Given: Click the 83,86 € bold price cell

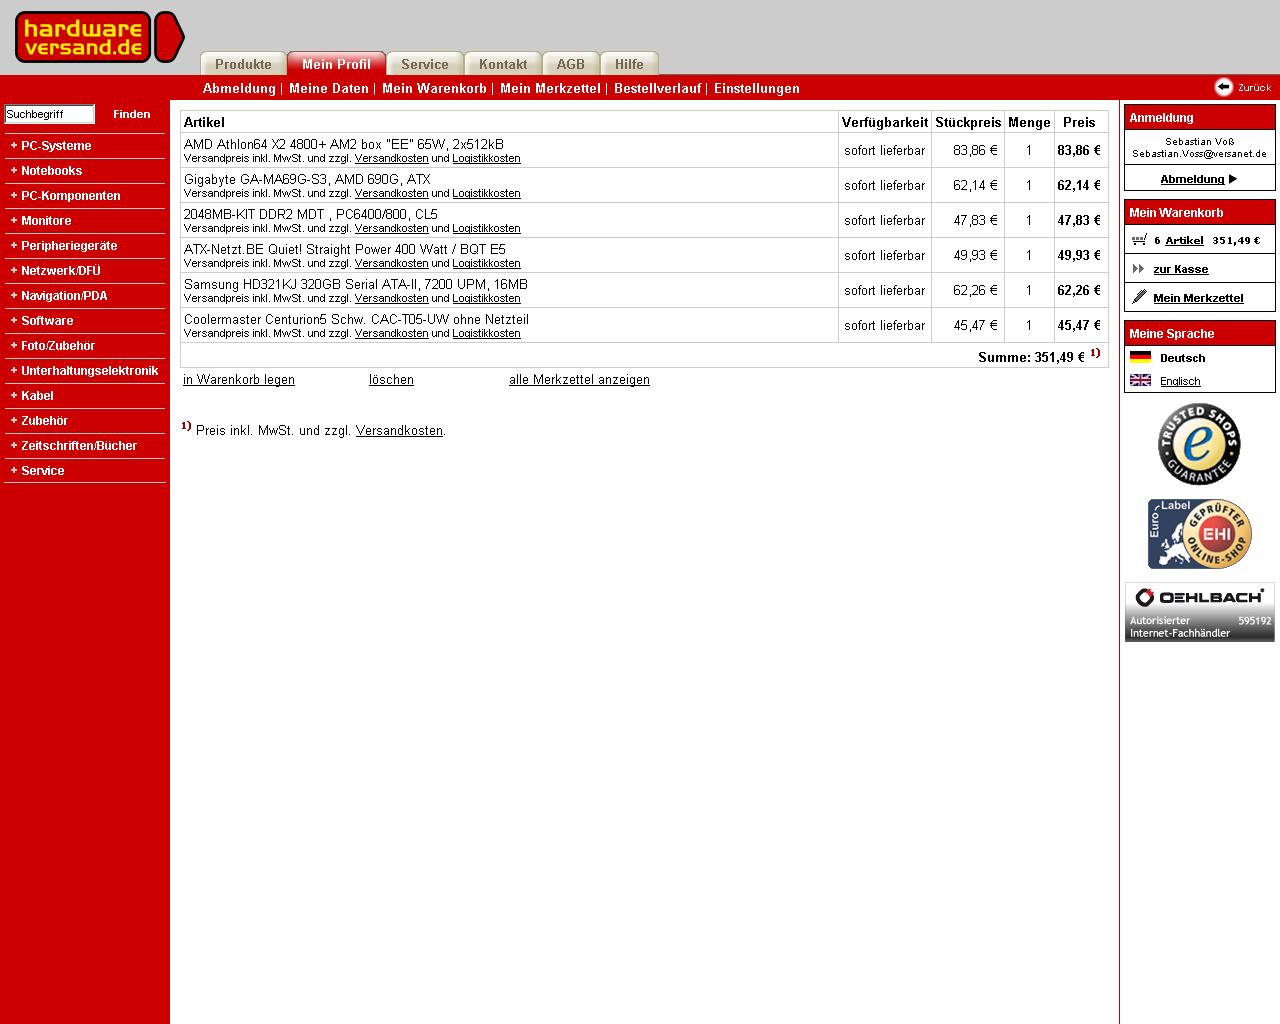Looking at the screenshot, I should (x=1079, y=150).
